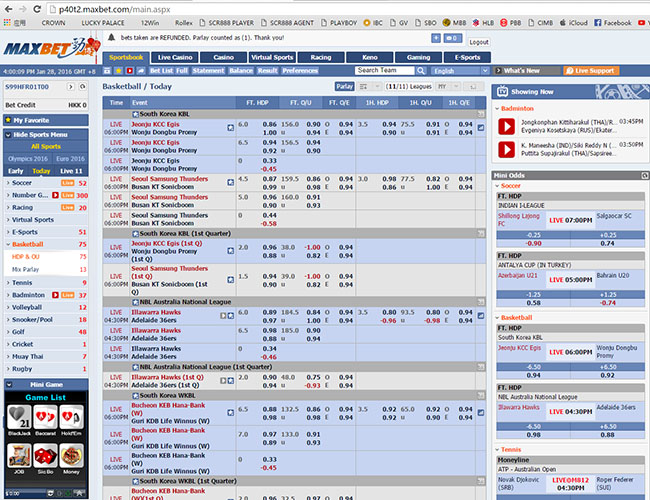Expand the Tennis sports menu item
Image resolution: width=650 pixels, height=500 pixels.
pyautogui.click(x=8, y=283)
